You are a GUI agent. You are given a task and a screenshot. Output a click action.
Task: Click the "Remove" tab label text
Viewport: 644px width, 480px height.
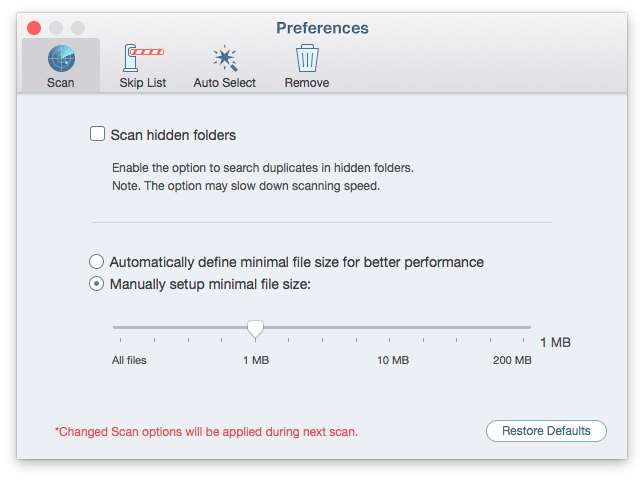(307, 83)
